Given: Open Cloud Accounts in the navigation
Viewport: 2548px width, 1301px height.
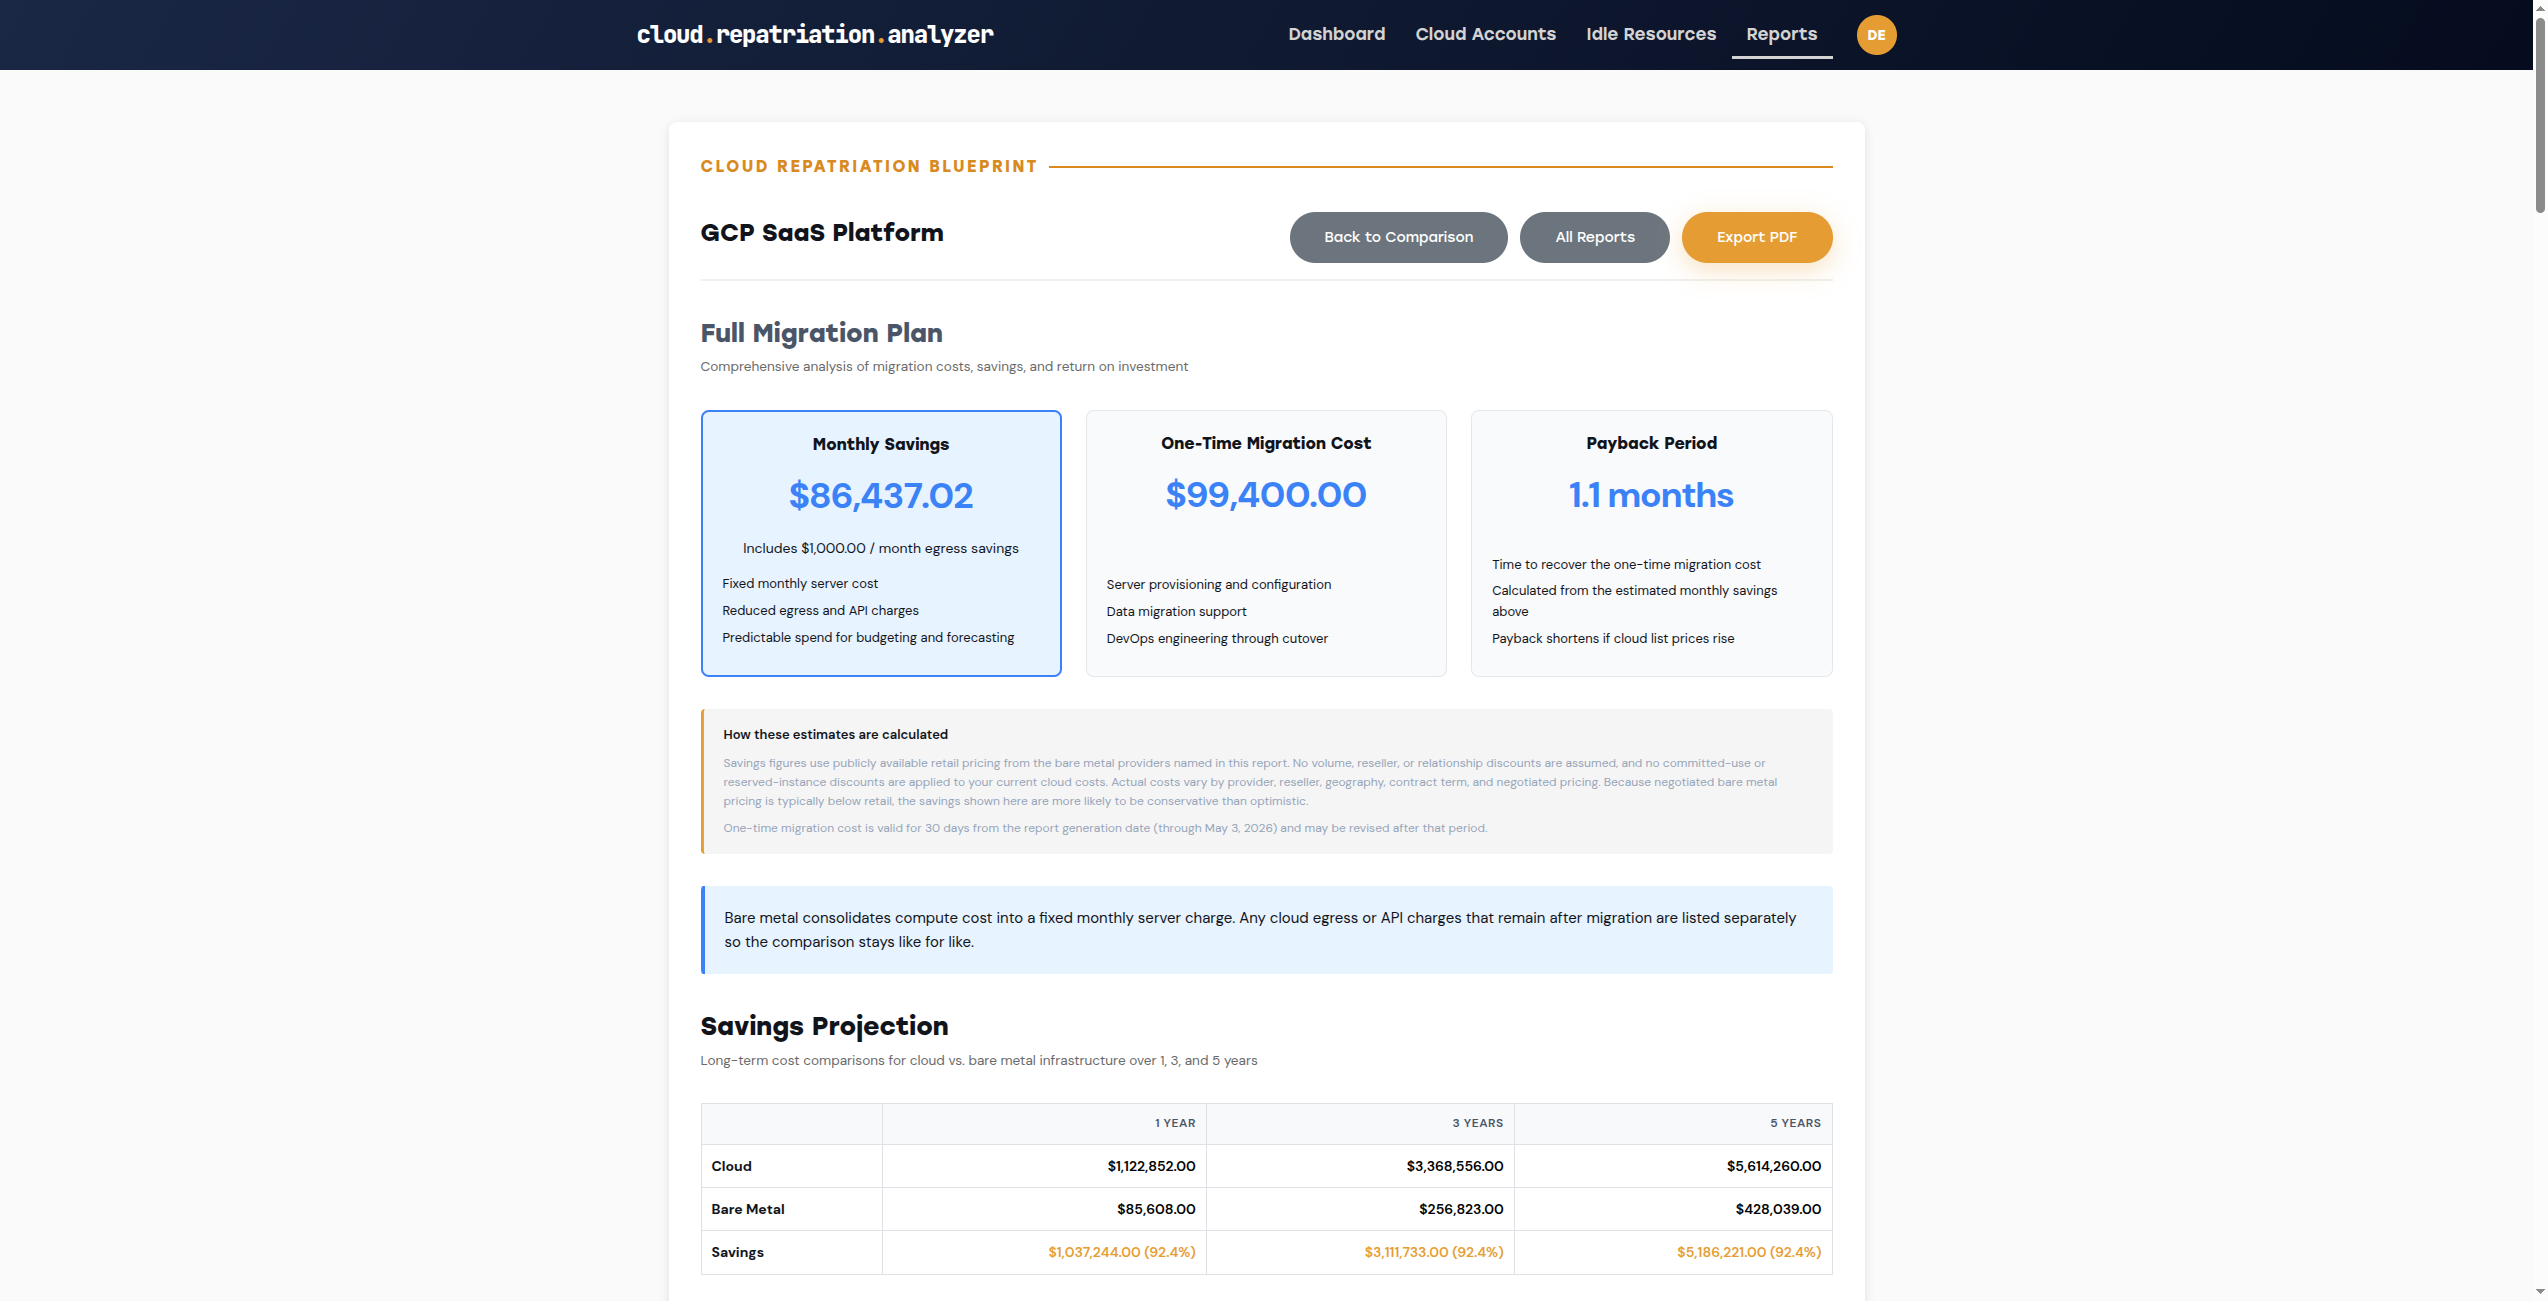Looking at the screenshot, I should point(1485,34).
